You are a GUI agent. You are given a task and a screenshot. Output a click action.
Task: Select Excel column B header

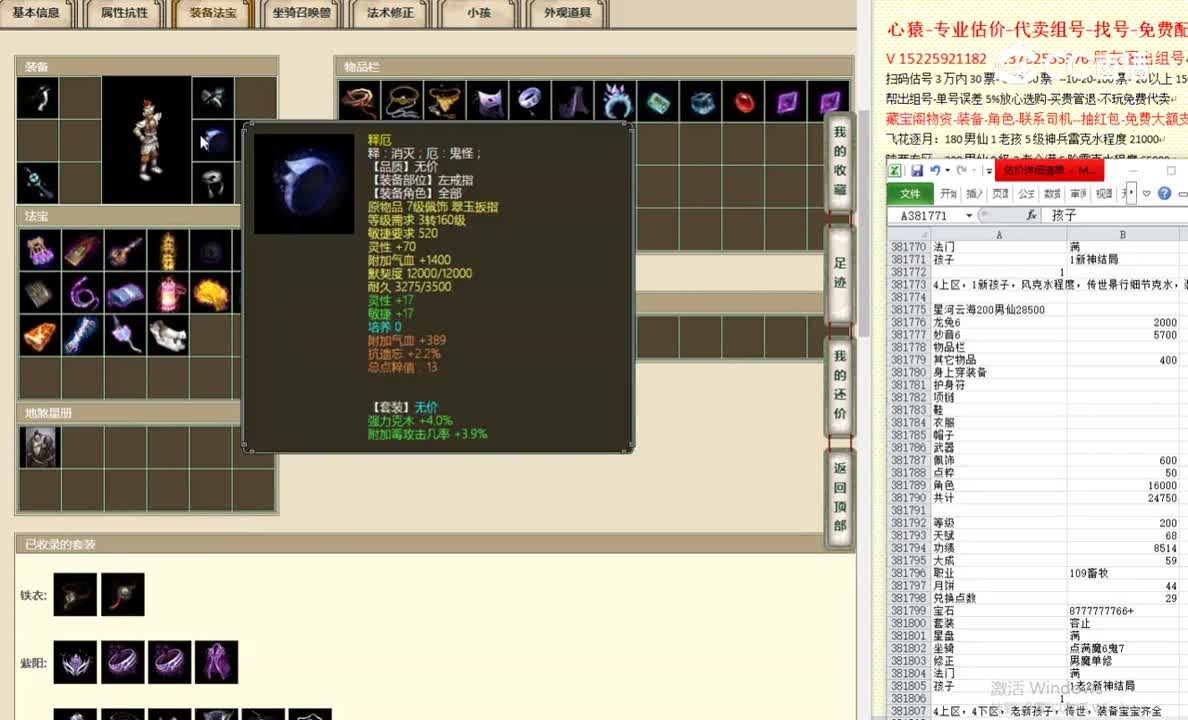click(1123, 235)
